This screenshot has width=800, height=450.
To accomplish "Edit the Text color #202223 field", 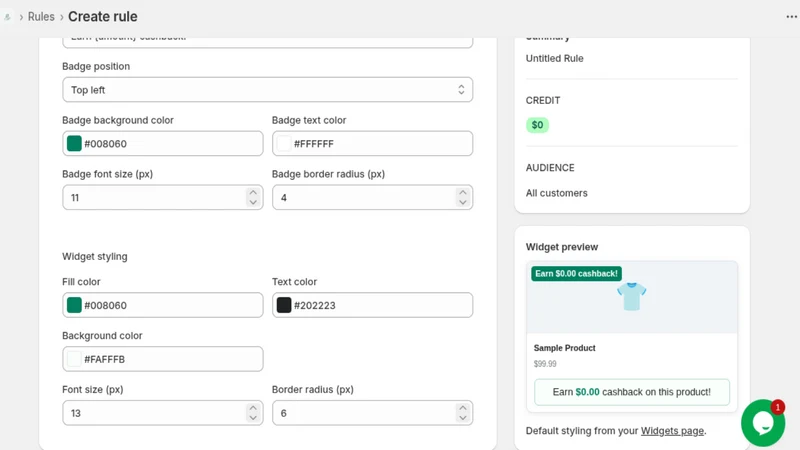I will pyautogui.click(x=372, y=305).
